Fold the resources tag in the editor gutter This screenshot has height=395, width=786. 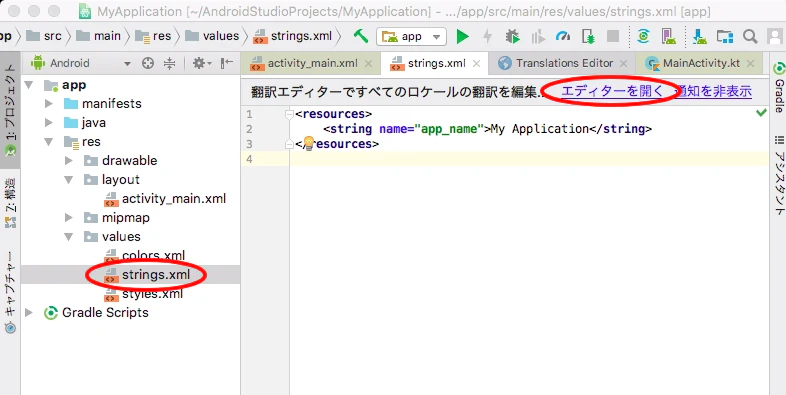pos(289,114)
